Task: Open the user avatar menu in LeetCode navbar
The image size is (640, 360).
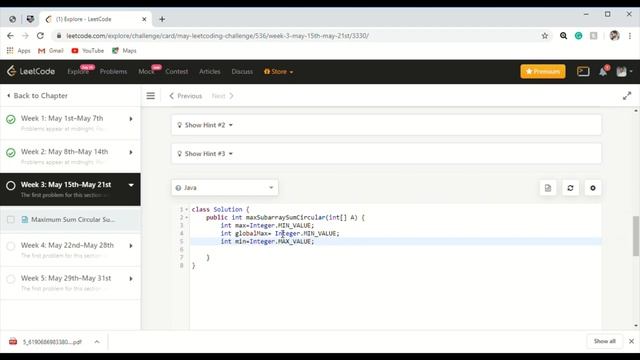Action: tap(624, 71)
